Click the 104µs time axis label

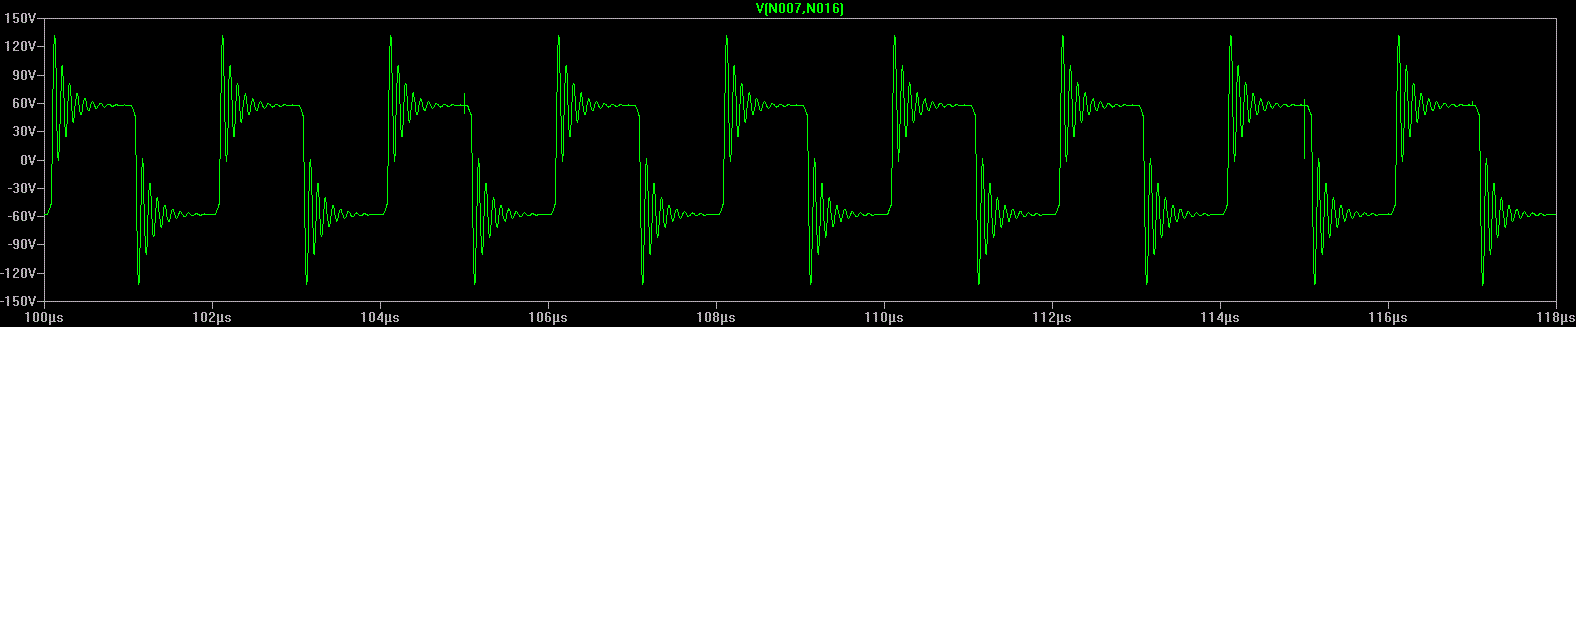click(x=380, y=318)
